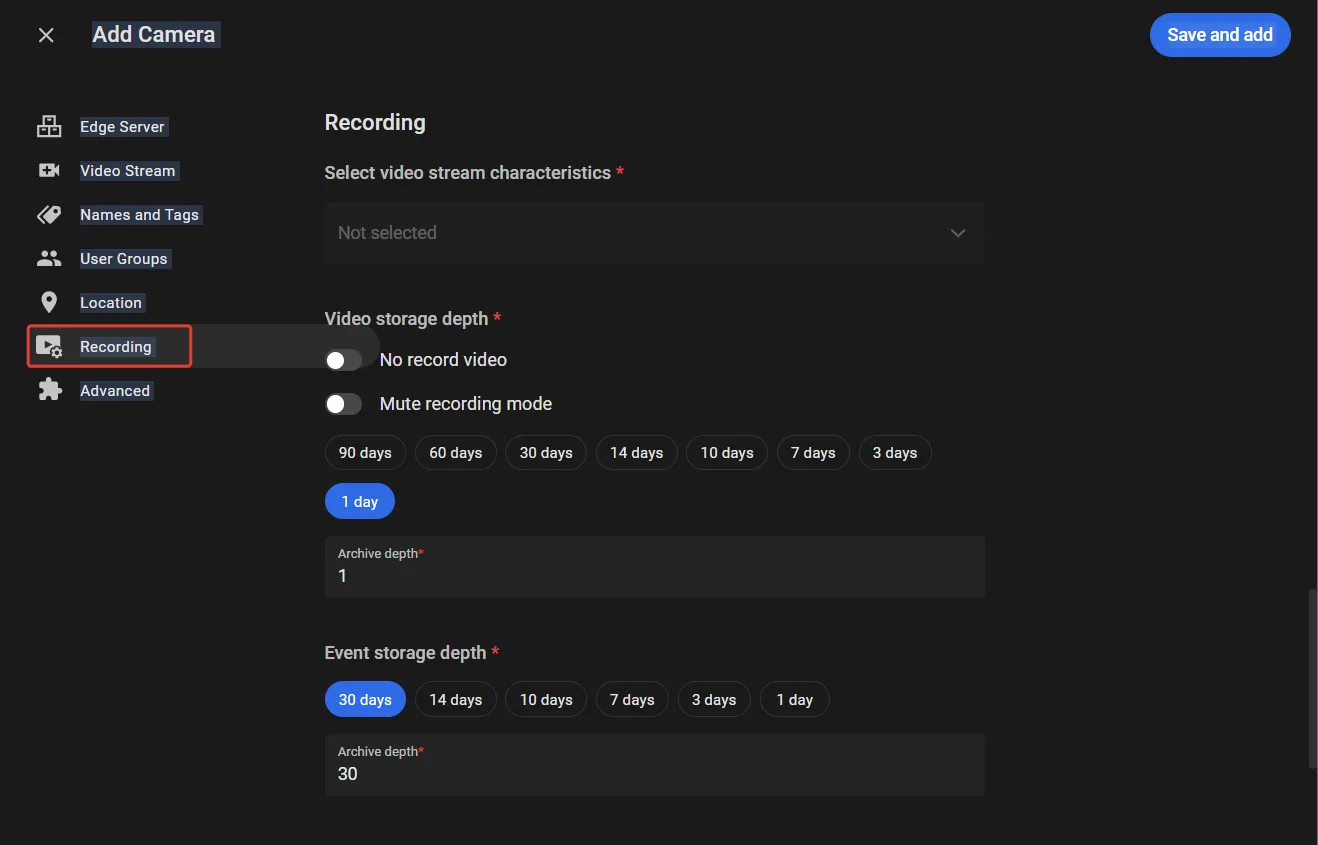
Task: Select 1 day video storage depth
Action: pyautogui.click(x=360, y=502)
